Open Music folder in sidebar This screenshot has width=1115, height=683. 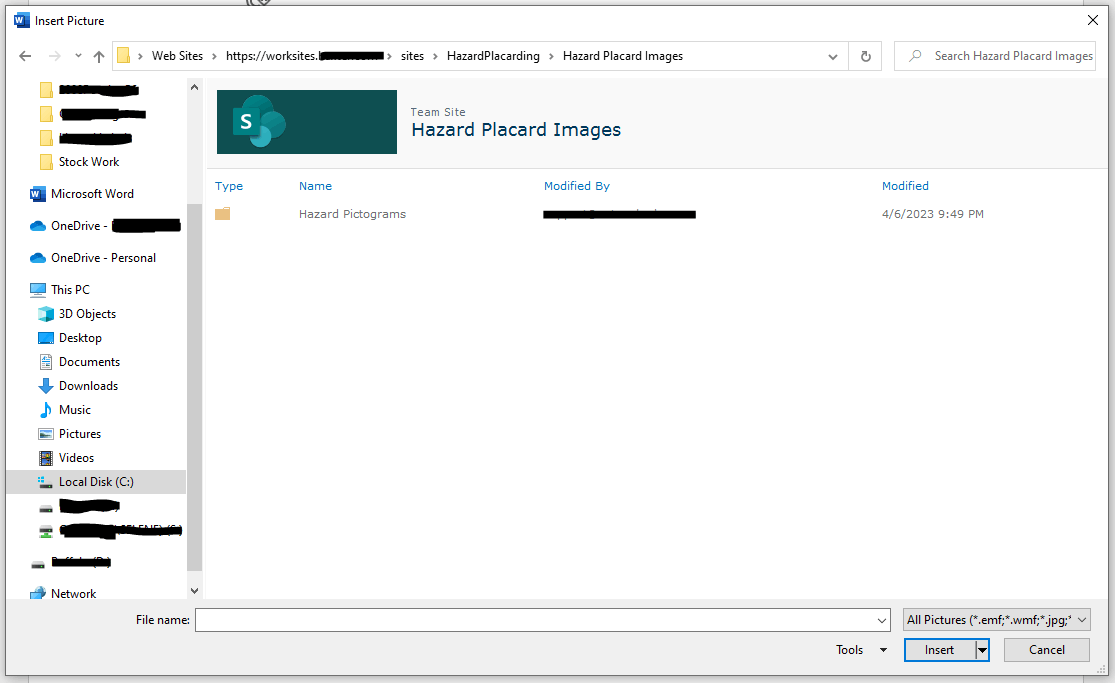click(75, 411)
